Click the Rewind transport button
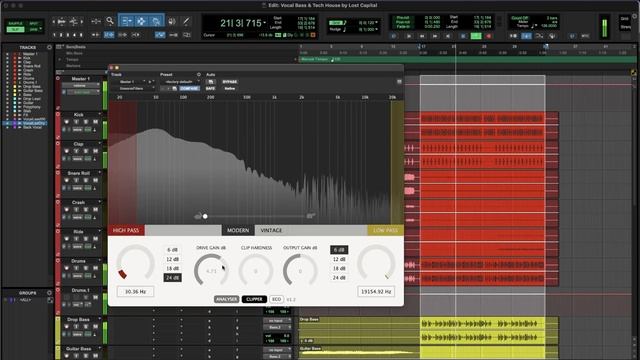Screen dimensions: 640x360 point(422,36)
